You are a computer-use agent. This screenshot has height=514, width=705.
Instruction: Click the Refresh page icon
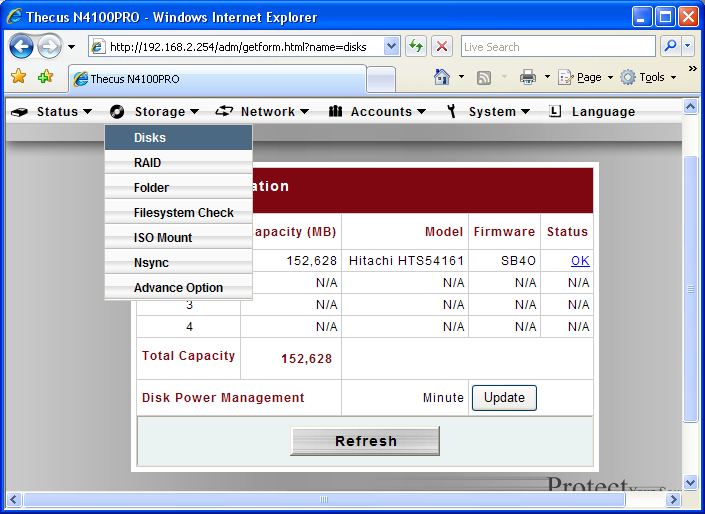(416, 47)
